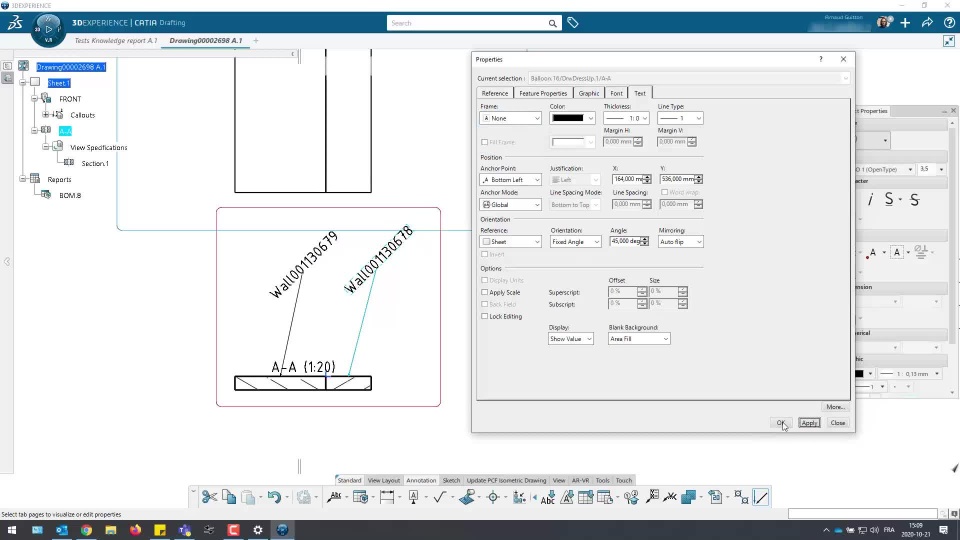The image size is (960, 540).
Task: Expand the Callouts node in tree
Action: [x=45, y=114]
